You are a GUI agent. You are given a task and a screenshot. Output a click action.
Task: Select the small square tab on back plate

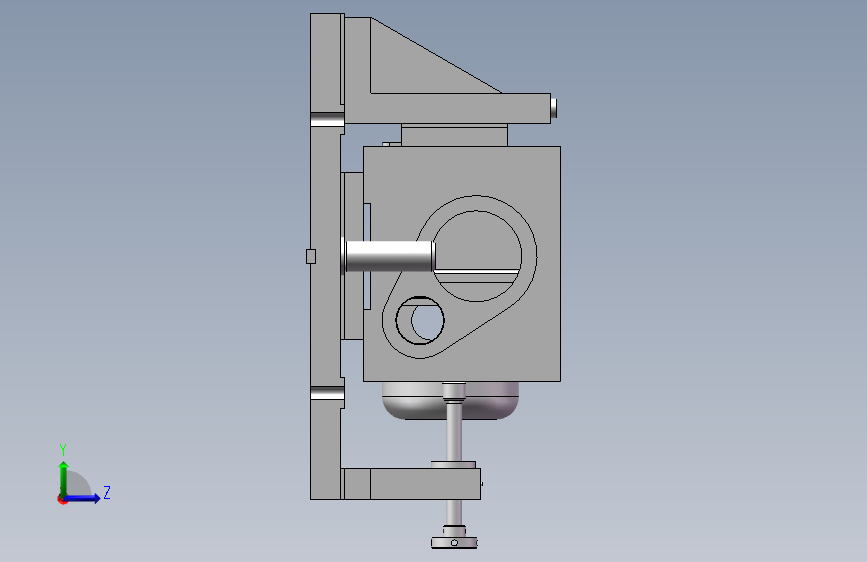click(x=311, y=256)
